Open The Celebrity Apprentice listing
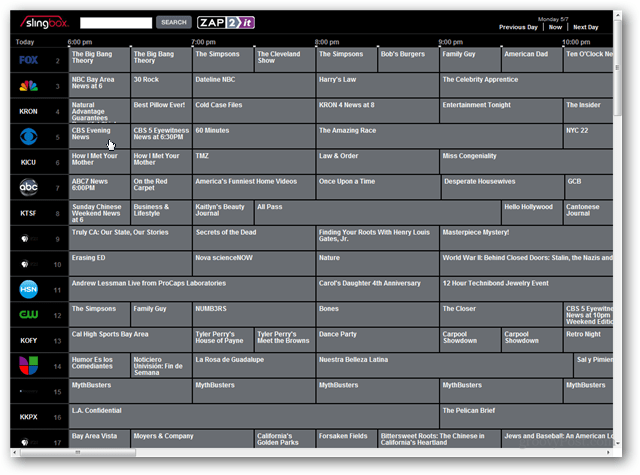This screenshot has width=640, height=475. (x=526, y=85)
